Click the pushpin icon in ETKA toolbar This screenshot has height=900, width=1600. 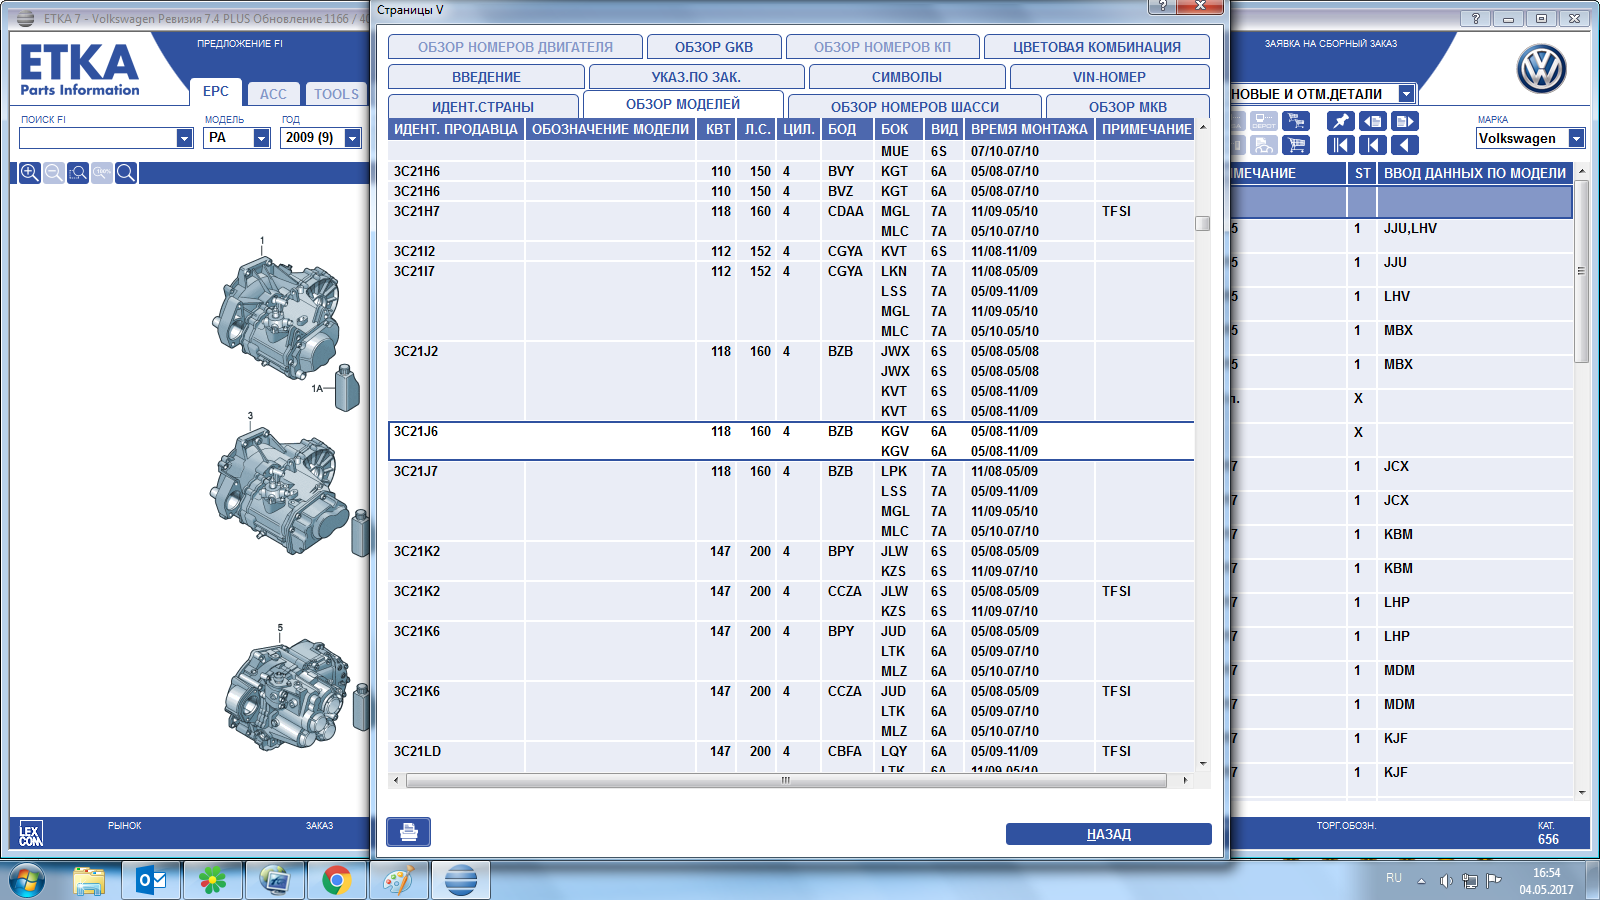coord(1340,121)
